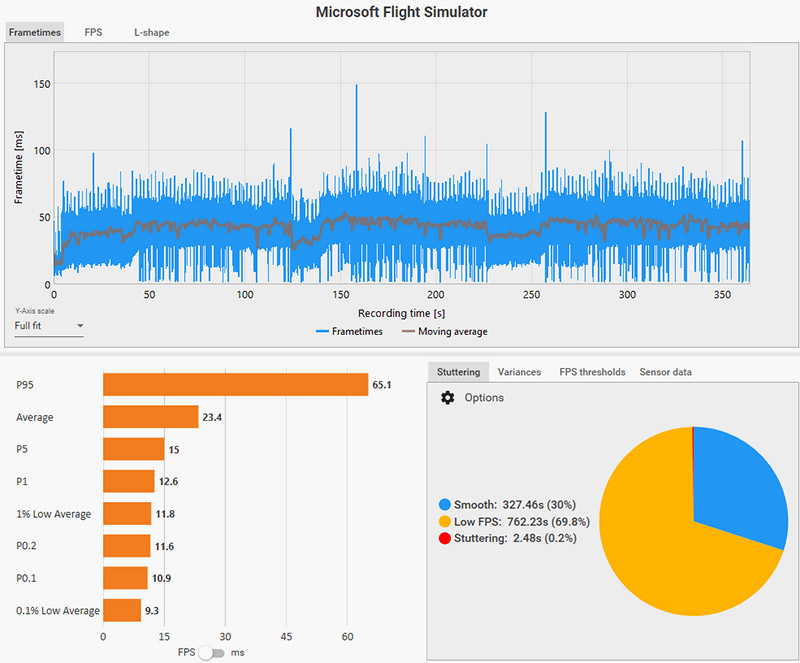This screenshot has width=800, height=663.
Task: Switch to the FPS tab
Action: (93, 32)
